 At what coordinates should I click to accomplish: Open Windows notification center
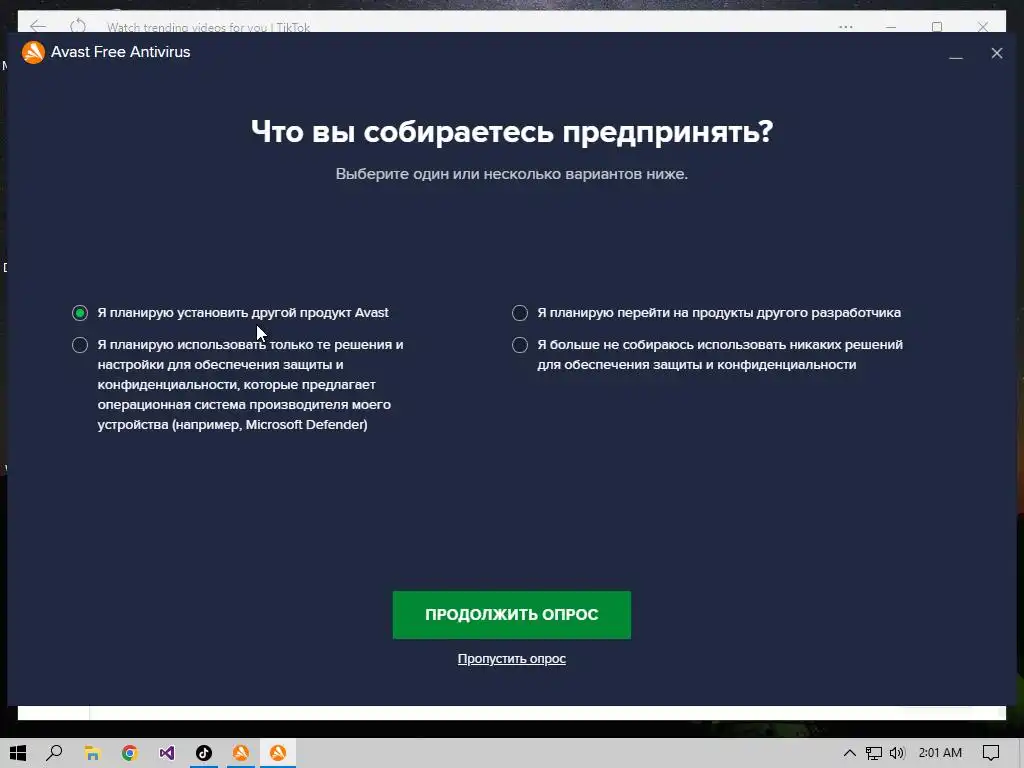991,753
